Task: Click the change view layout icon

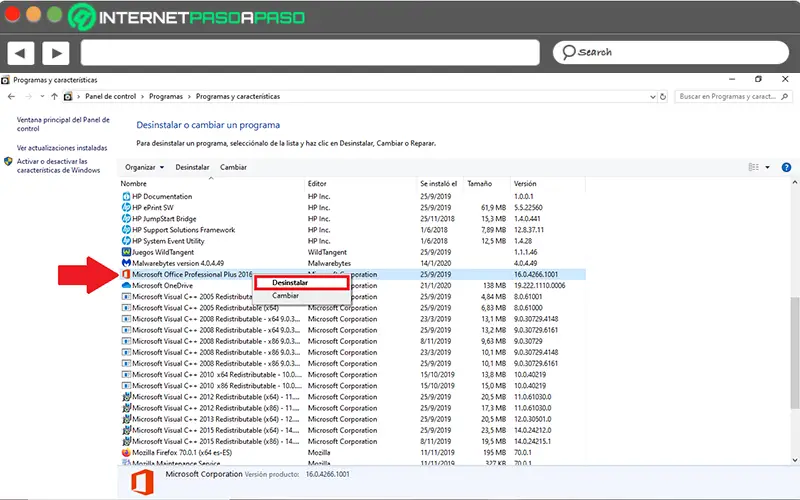Action: tap(754, 167)
